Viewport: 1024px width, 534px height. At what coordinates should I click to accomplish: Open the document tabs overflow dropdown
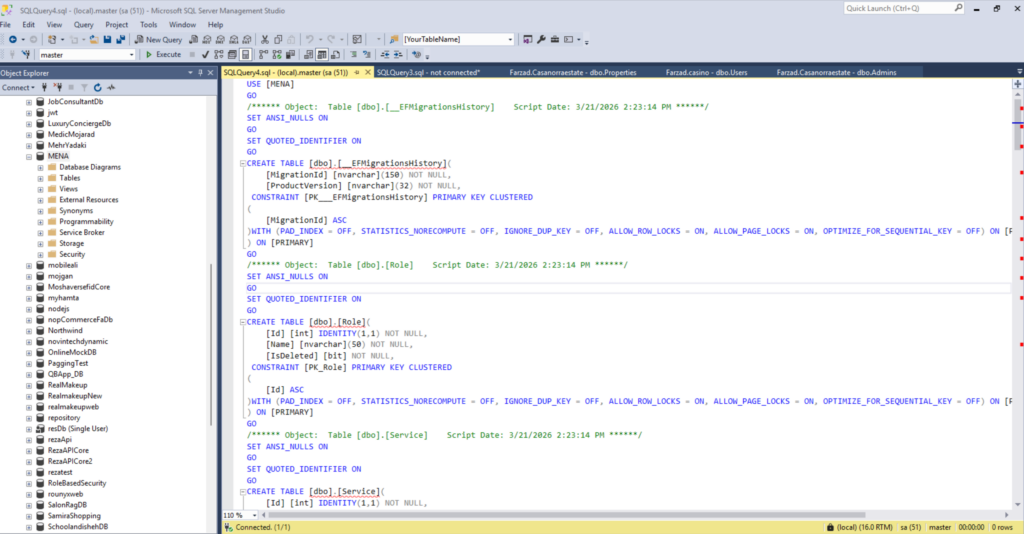[x=1019, y=72]
